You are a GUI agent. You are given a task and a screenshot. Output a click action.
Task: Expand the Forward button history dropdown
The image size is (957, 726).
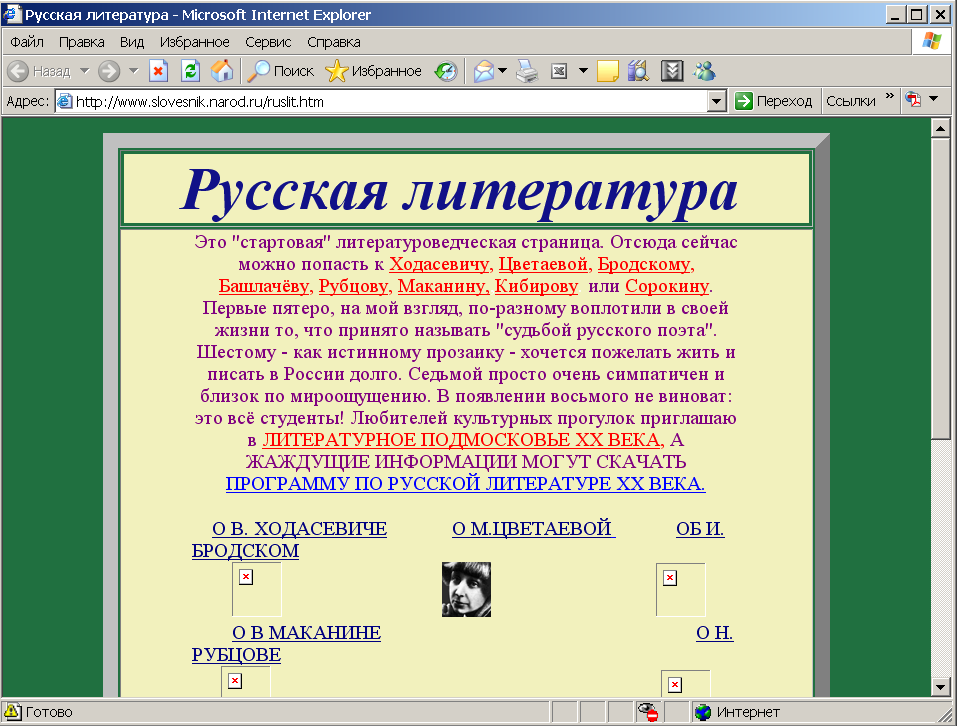[x=134, y=71]
